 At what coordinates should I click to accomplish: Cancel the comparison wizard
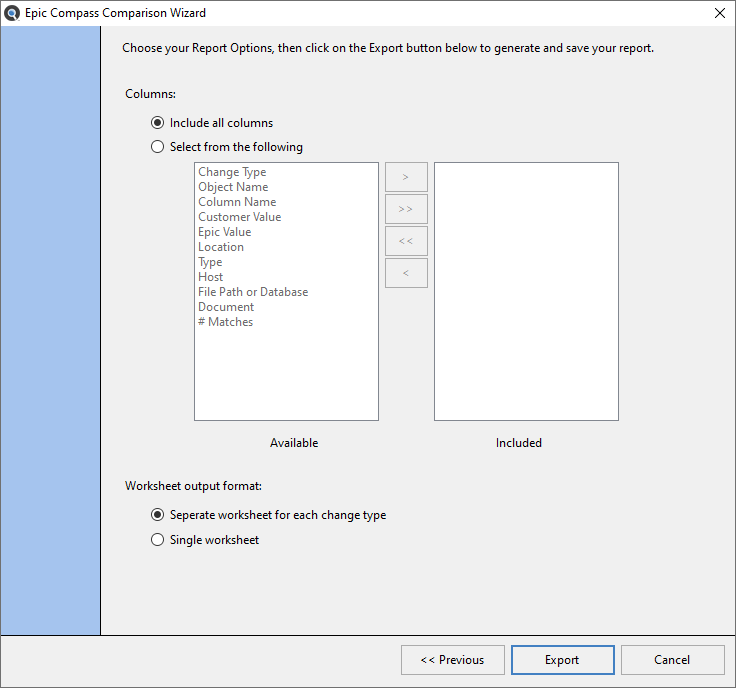click(x=672, y=660)
